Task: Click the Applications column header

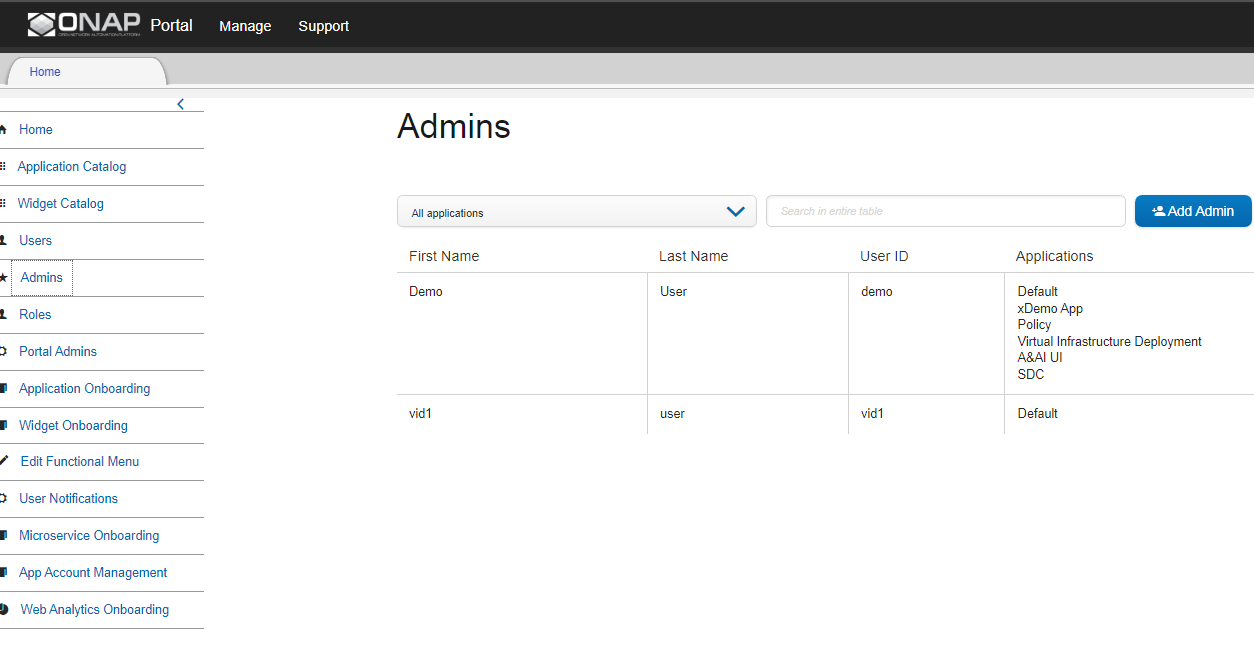Action: (1054, 256)
